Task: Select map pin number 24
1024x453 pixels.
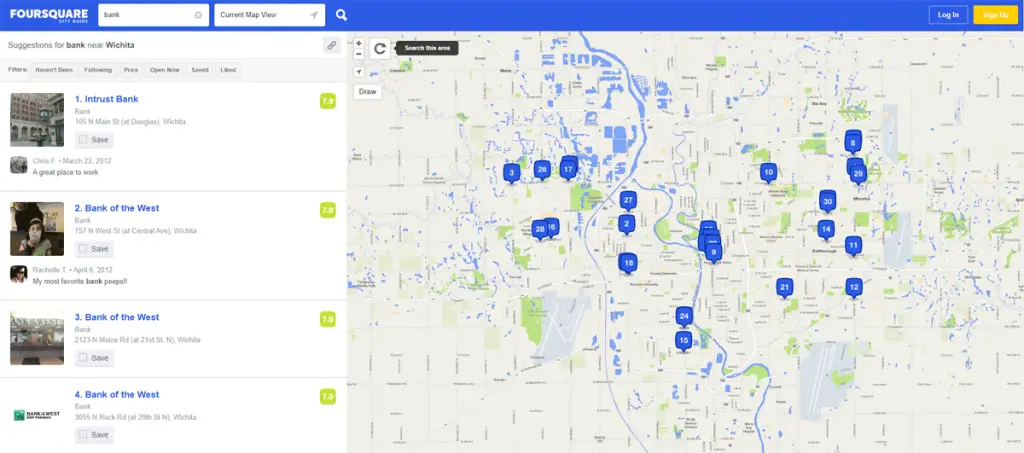Action: [x=684, y=317]
